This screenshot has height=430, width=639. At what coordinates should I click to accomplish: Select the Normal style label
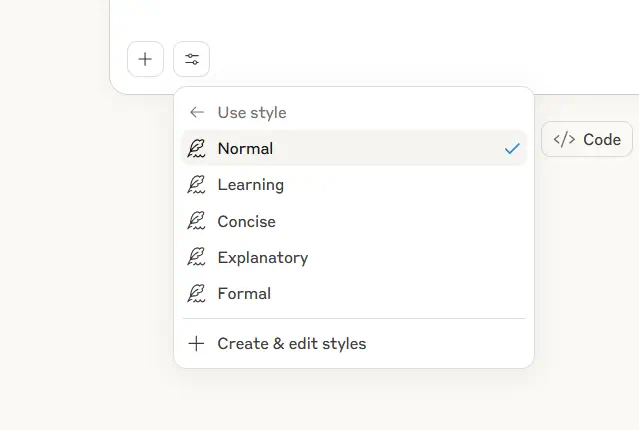[246, 149]
